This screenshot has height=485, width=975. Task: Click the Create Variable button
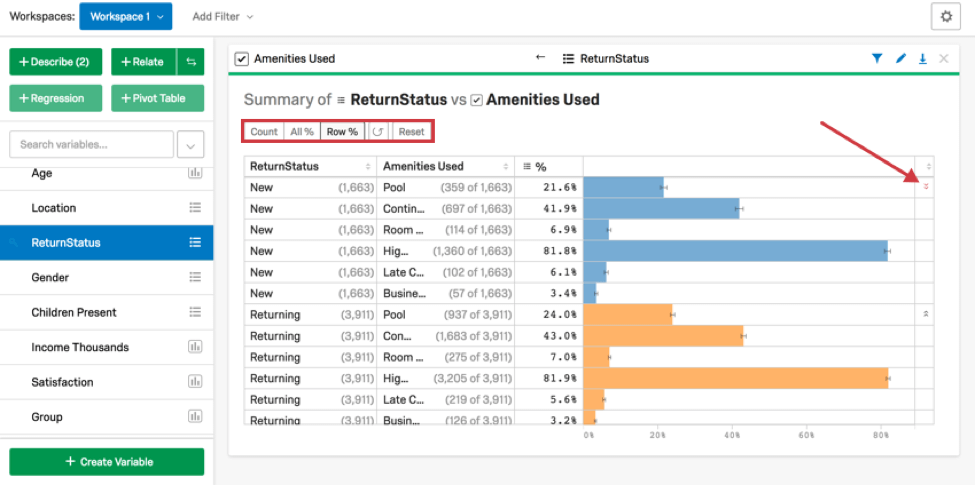106,462
